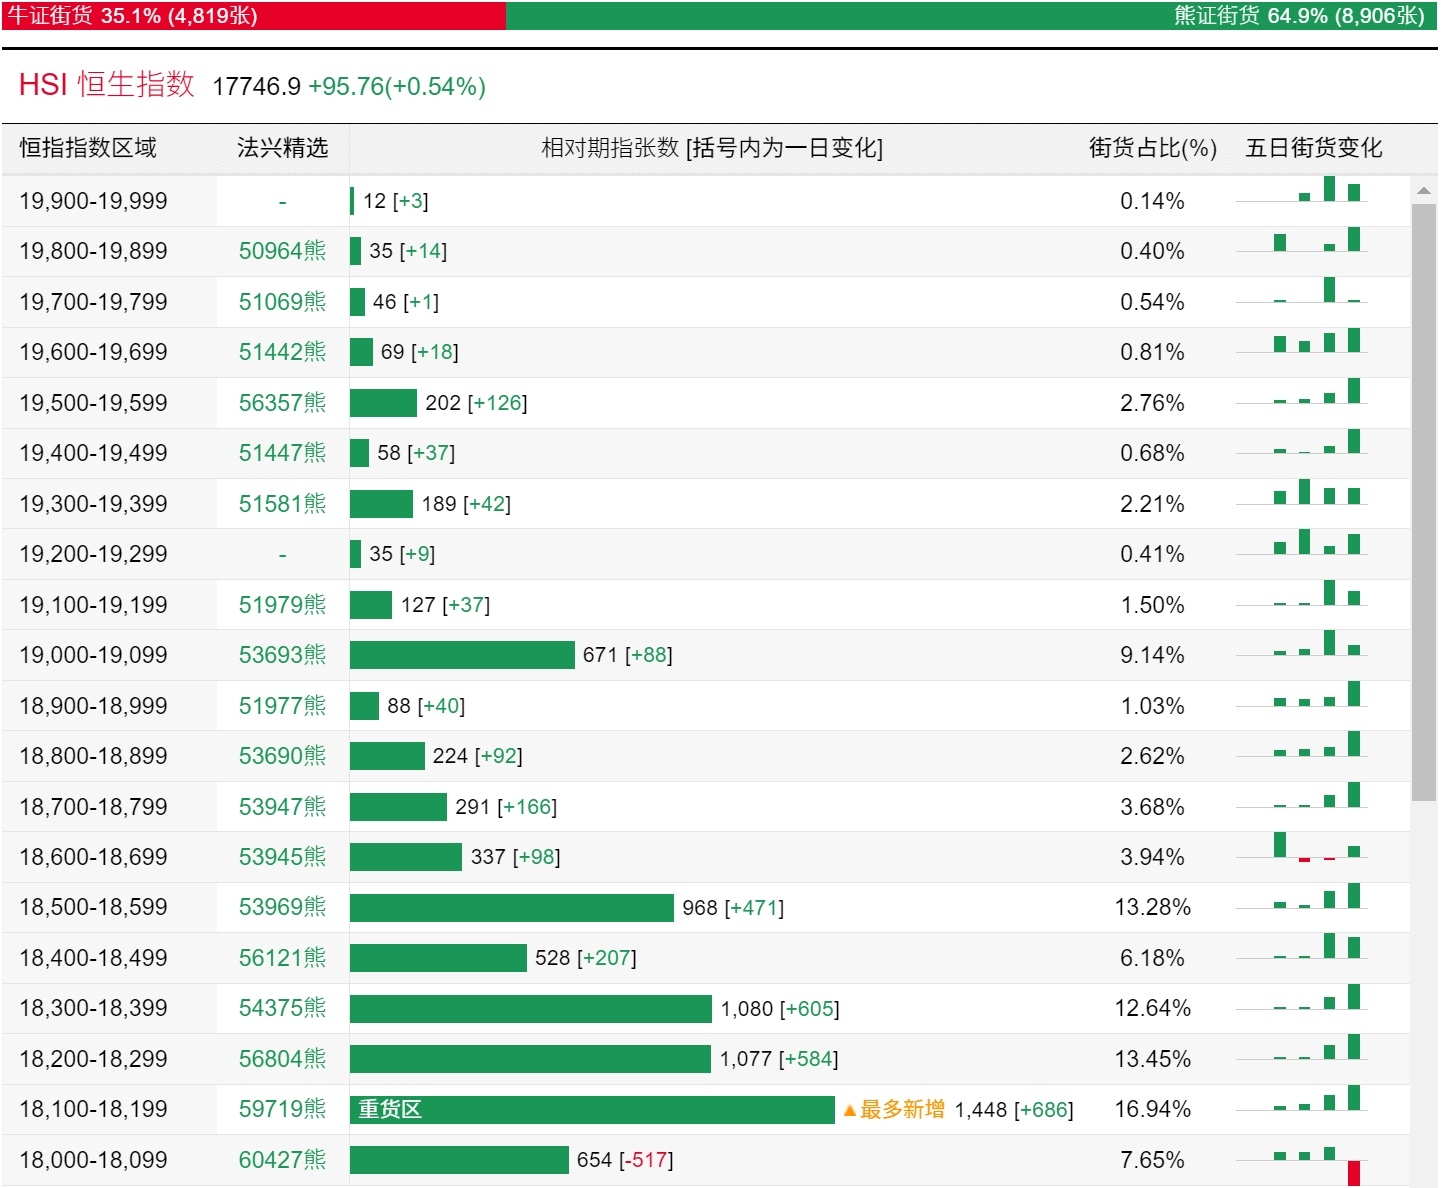Click five-day chart for row 18,000-18,099
The height and width of the screenshot is (1188, 1441).
1301,1166
